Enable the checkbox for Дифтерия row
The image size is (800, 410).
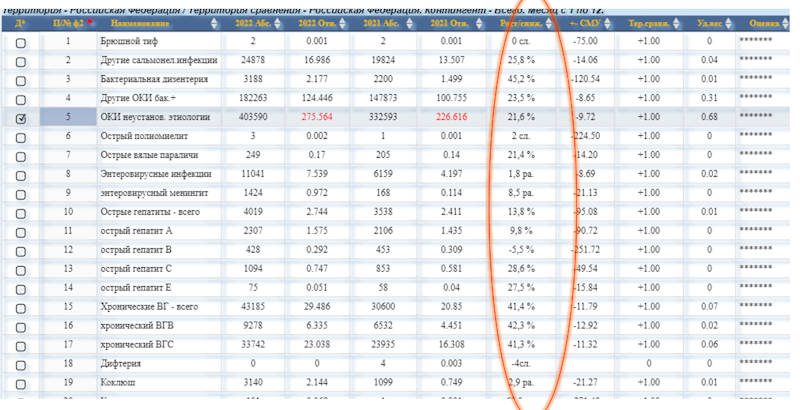coord(21,364)
